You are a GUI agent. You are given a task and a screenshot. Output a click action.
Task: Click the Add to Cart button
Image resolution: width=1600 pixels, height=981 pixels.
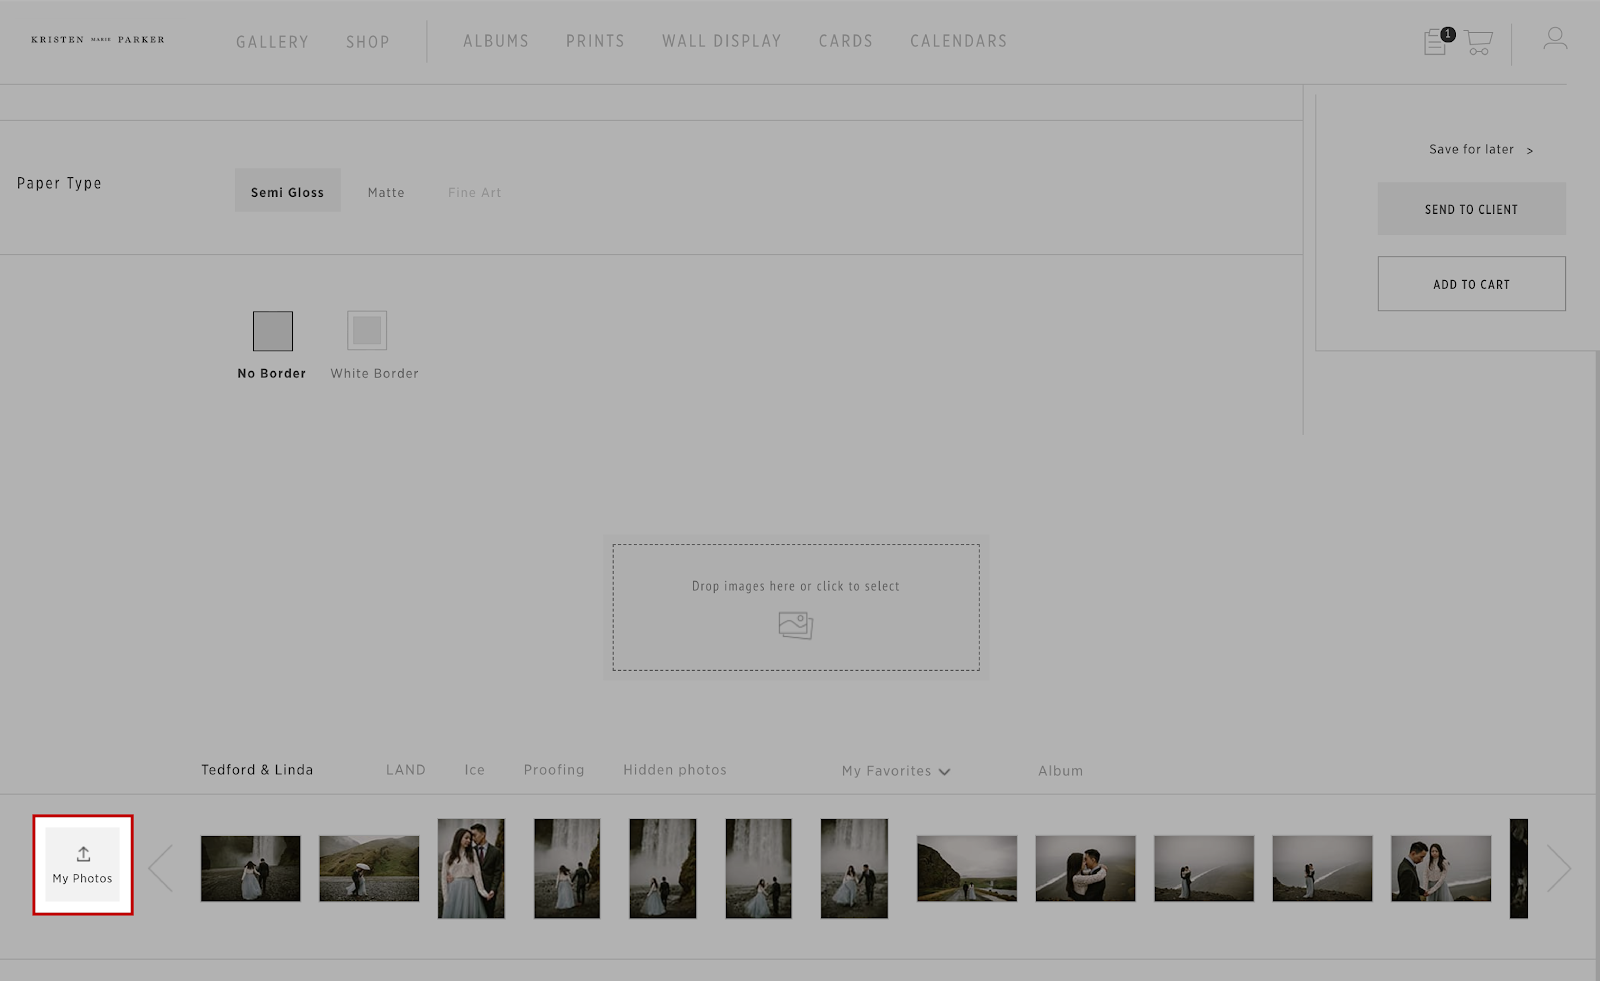click(x=1472, y=284)
